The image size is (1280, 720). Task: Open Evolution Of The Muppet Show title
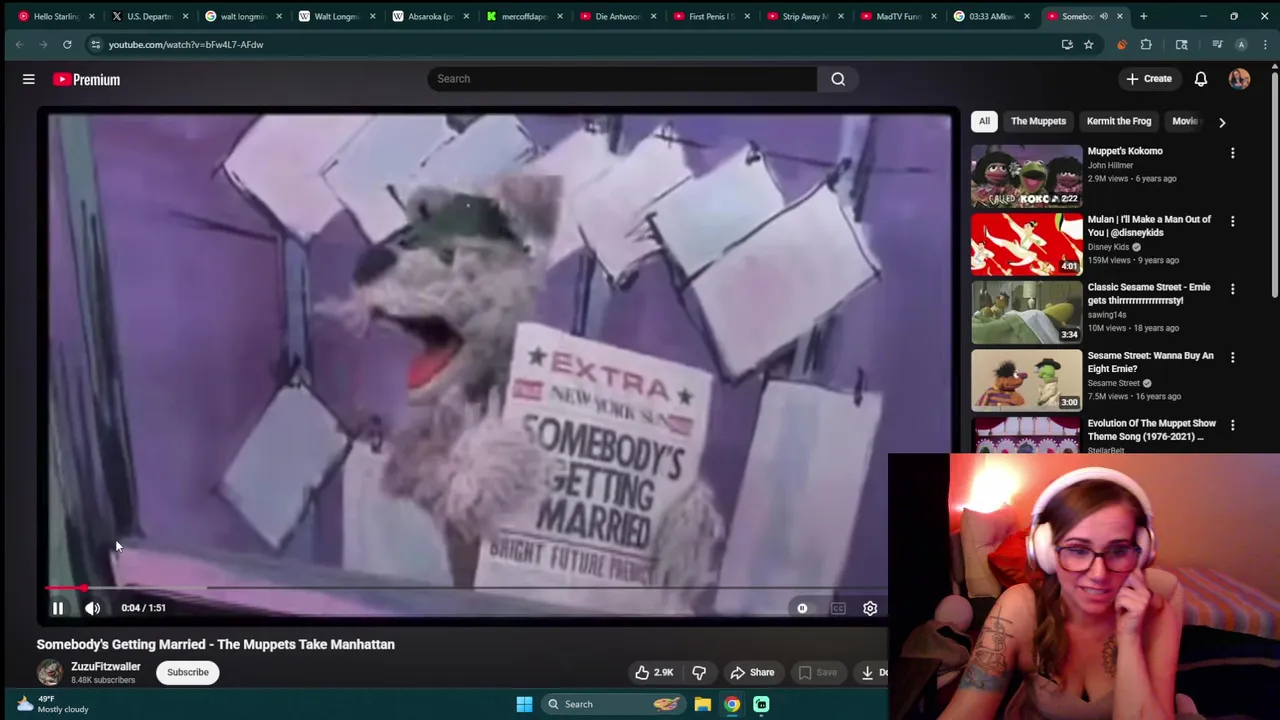(1151, 430)
